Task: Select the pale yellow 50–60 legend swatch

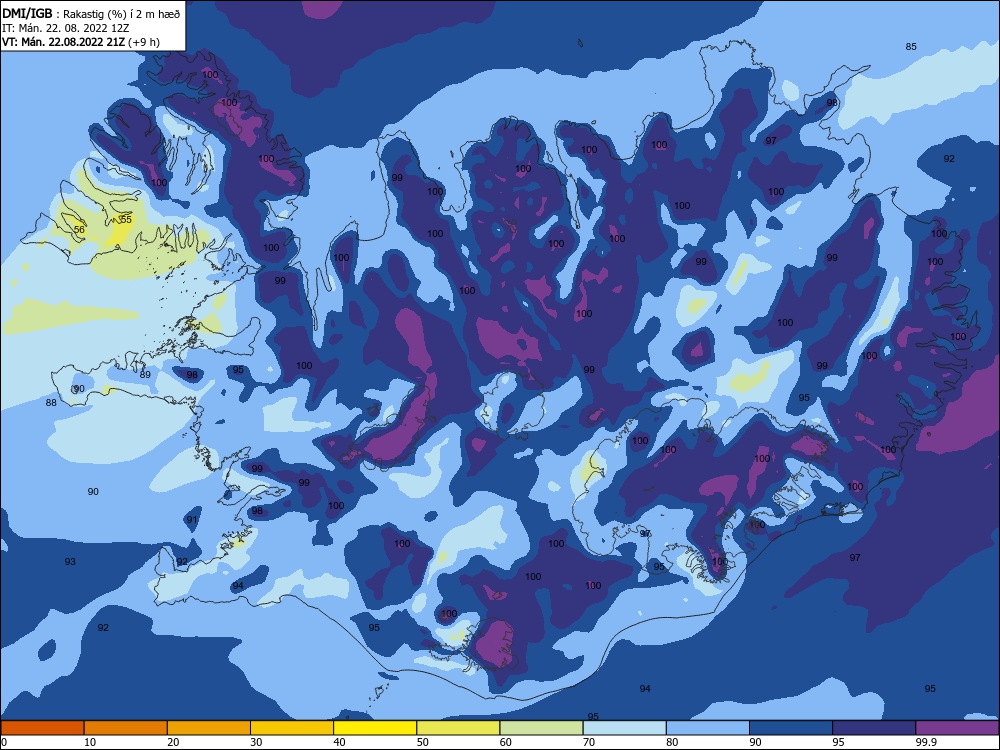Action: (x=459, y=728)
